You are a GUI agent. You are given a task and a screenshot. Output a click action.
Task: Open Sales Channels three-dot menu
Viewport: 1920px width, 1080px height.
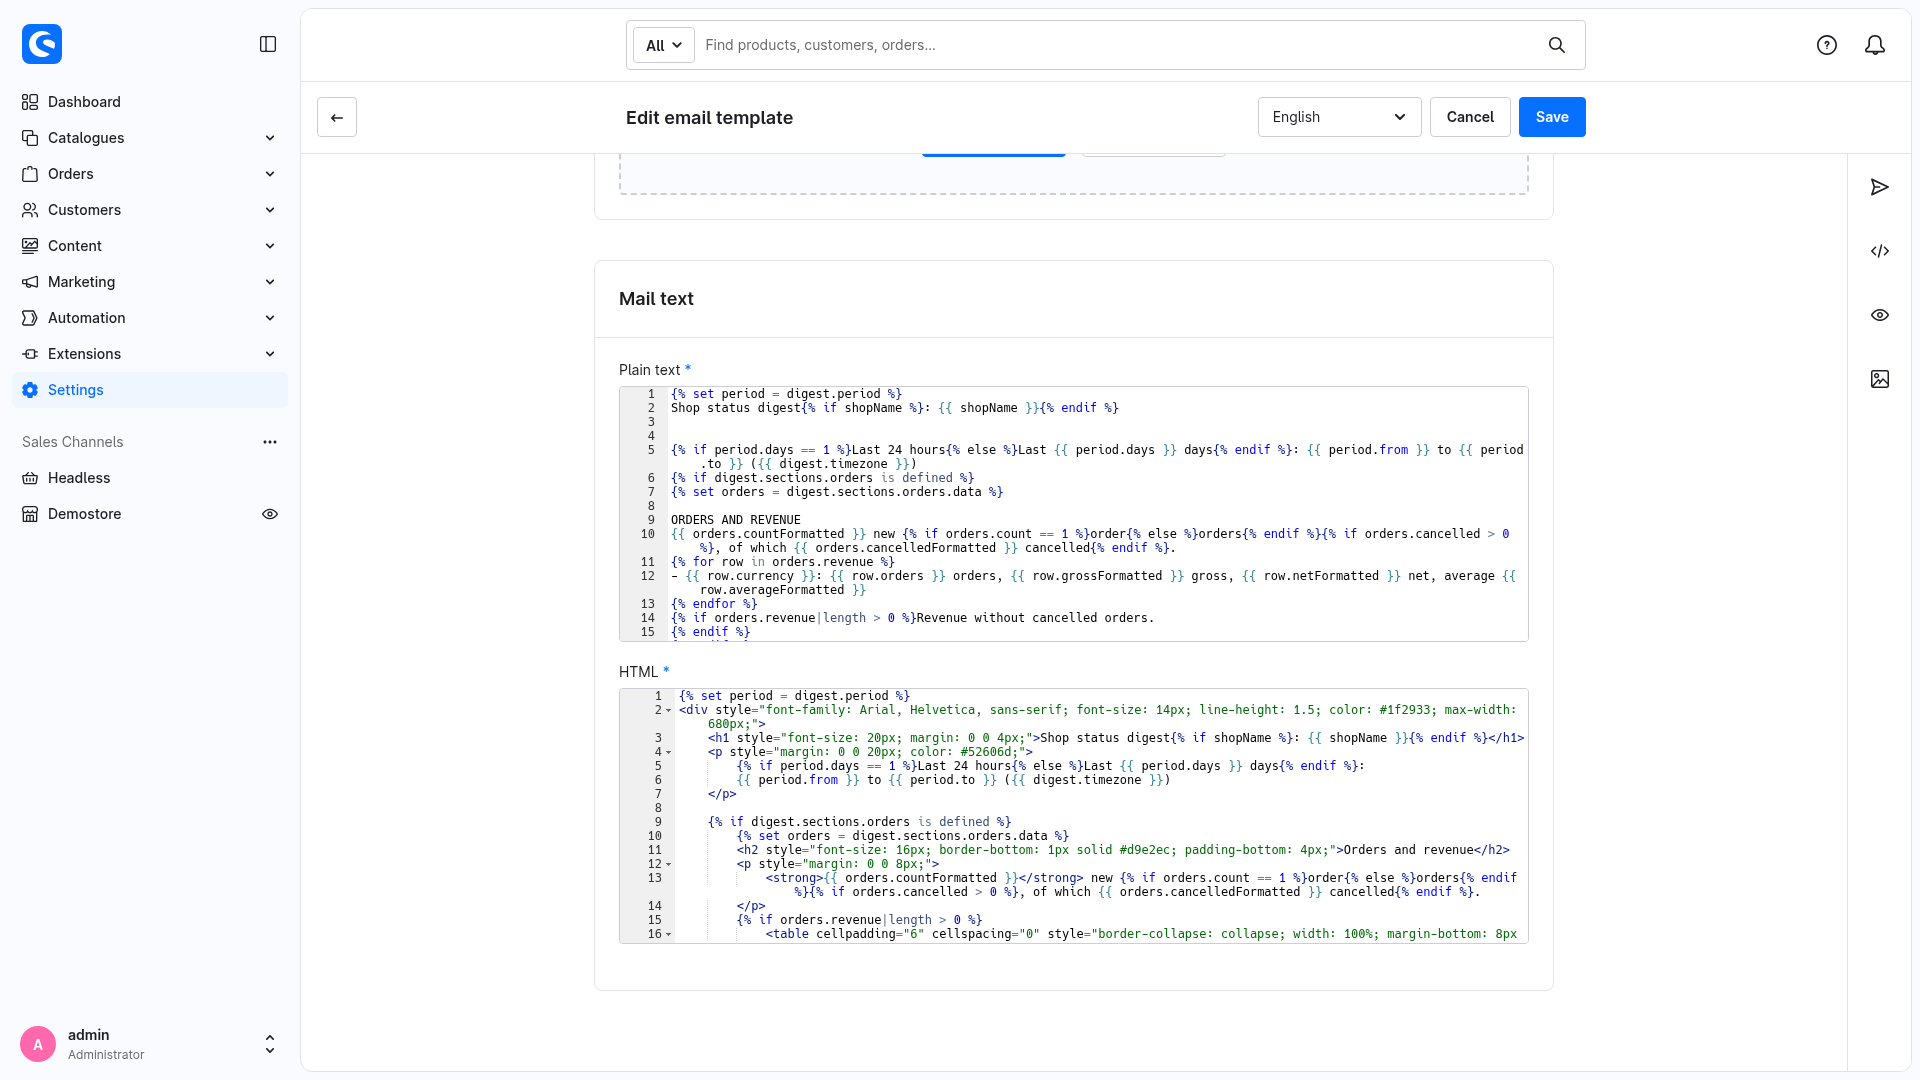pyautogui.click(x=270, y=442)
